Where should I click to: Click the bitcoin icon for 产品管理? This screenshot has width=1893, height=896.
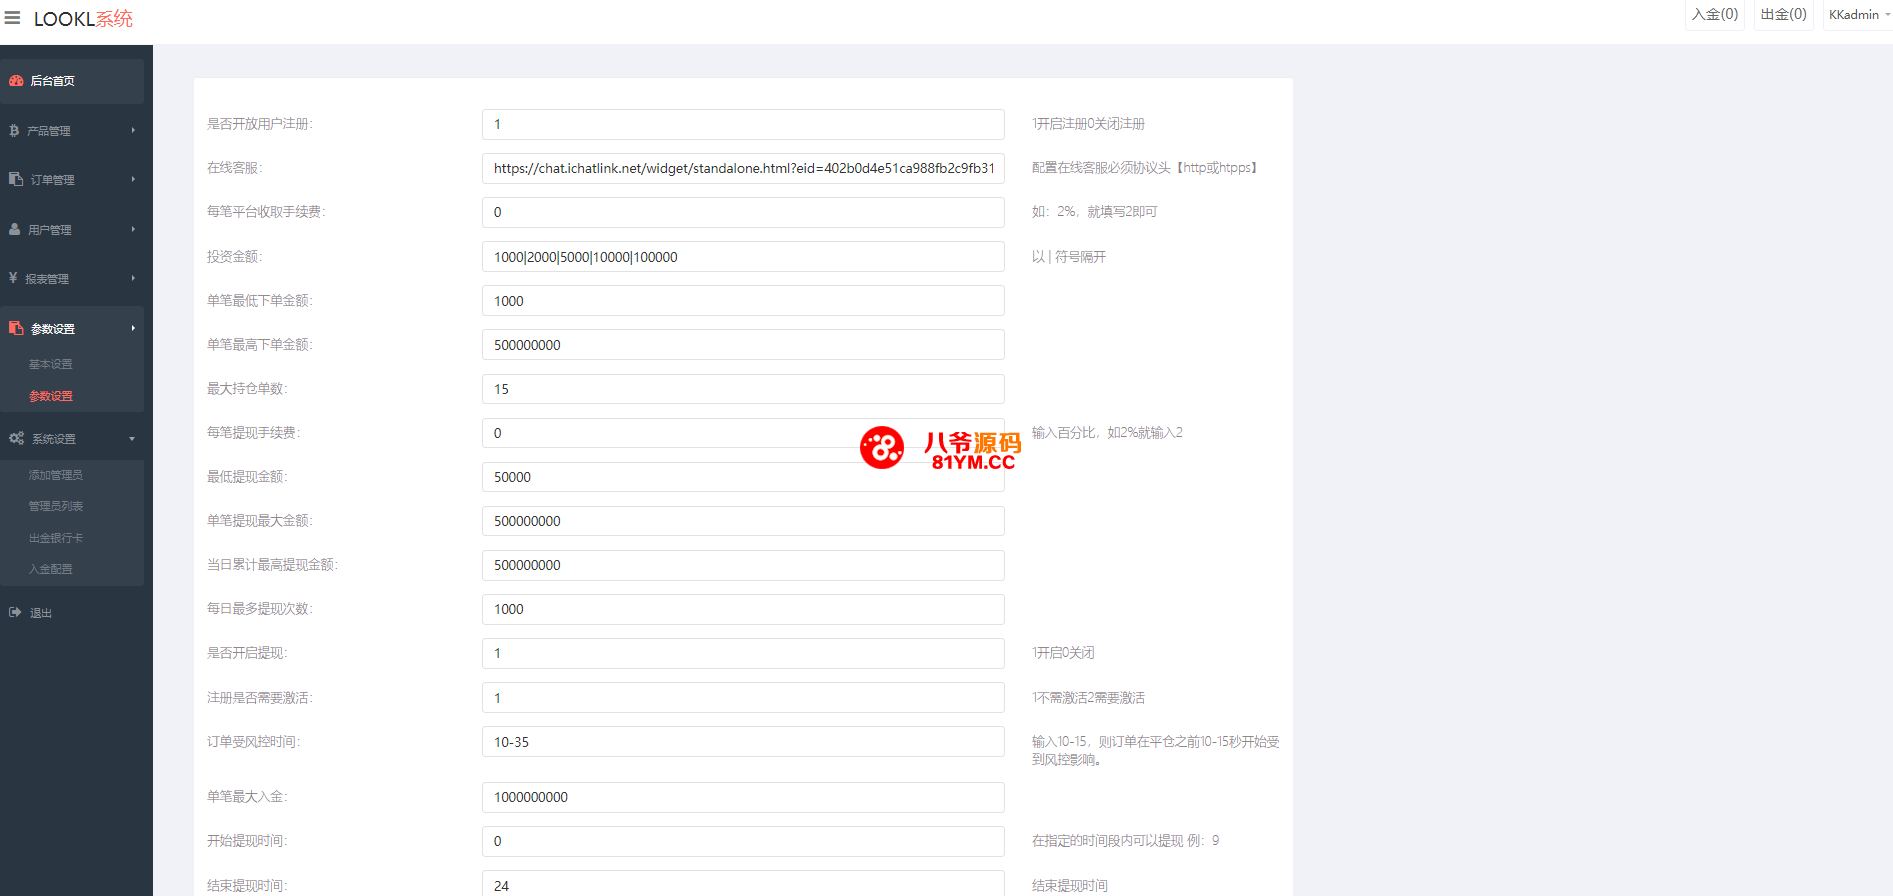[x=14, y=131]
